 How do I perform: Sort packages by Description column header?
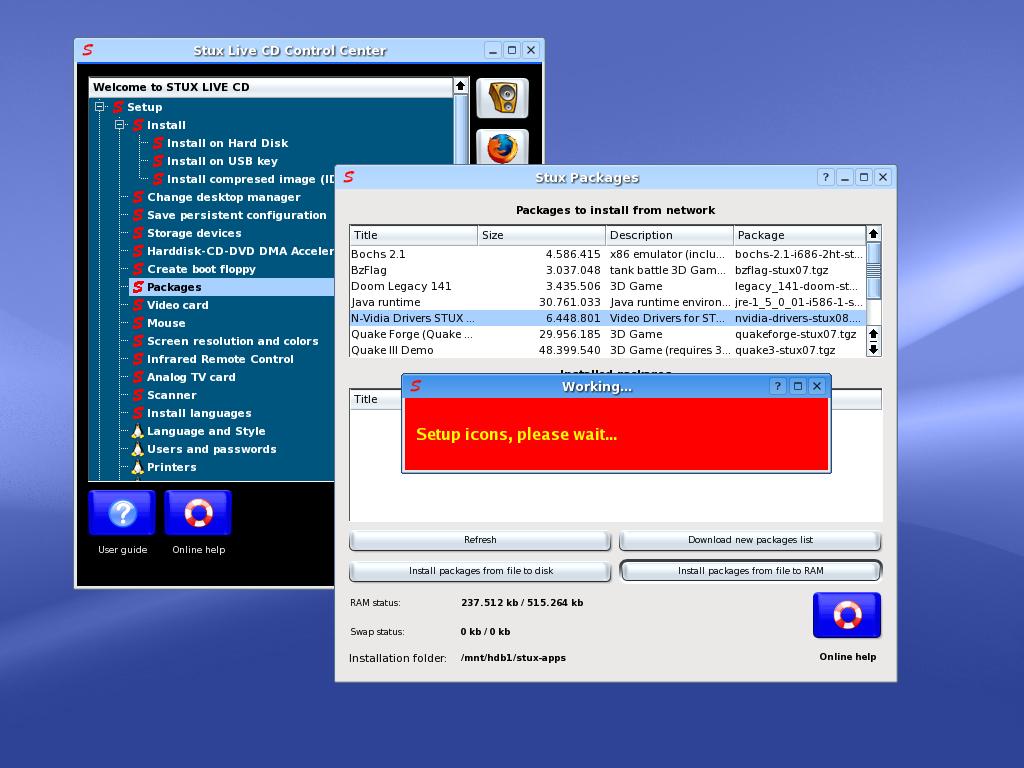669,235
